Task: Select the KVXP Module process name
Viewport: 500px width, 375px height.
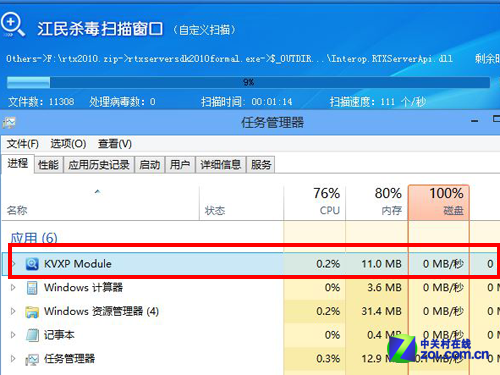Action: click(x=78, y=264)
